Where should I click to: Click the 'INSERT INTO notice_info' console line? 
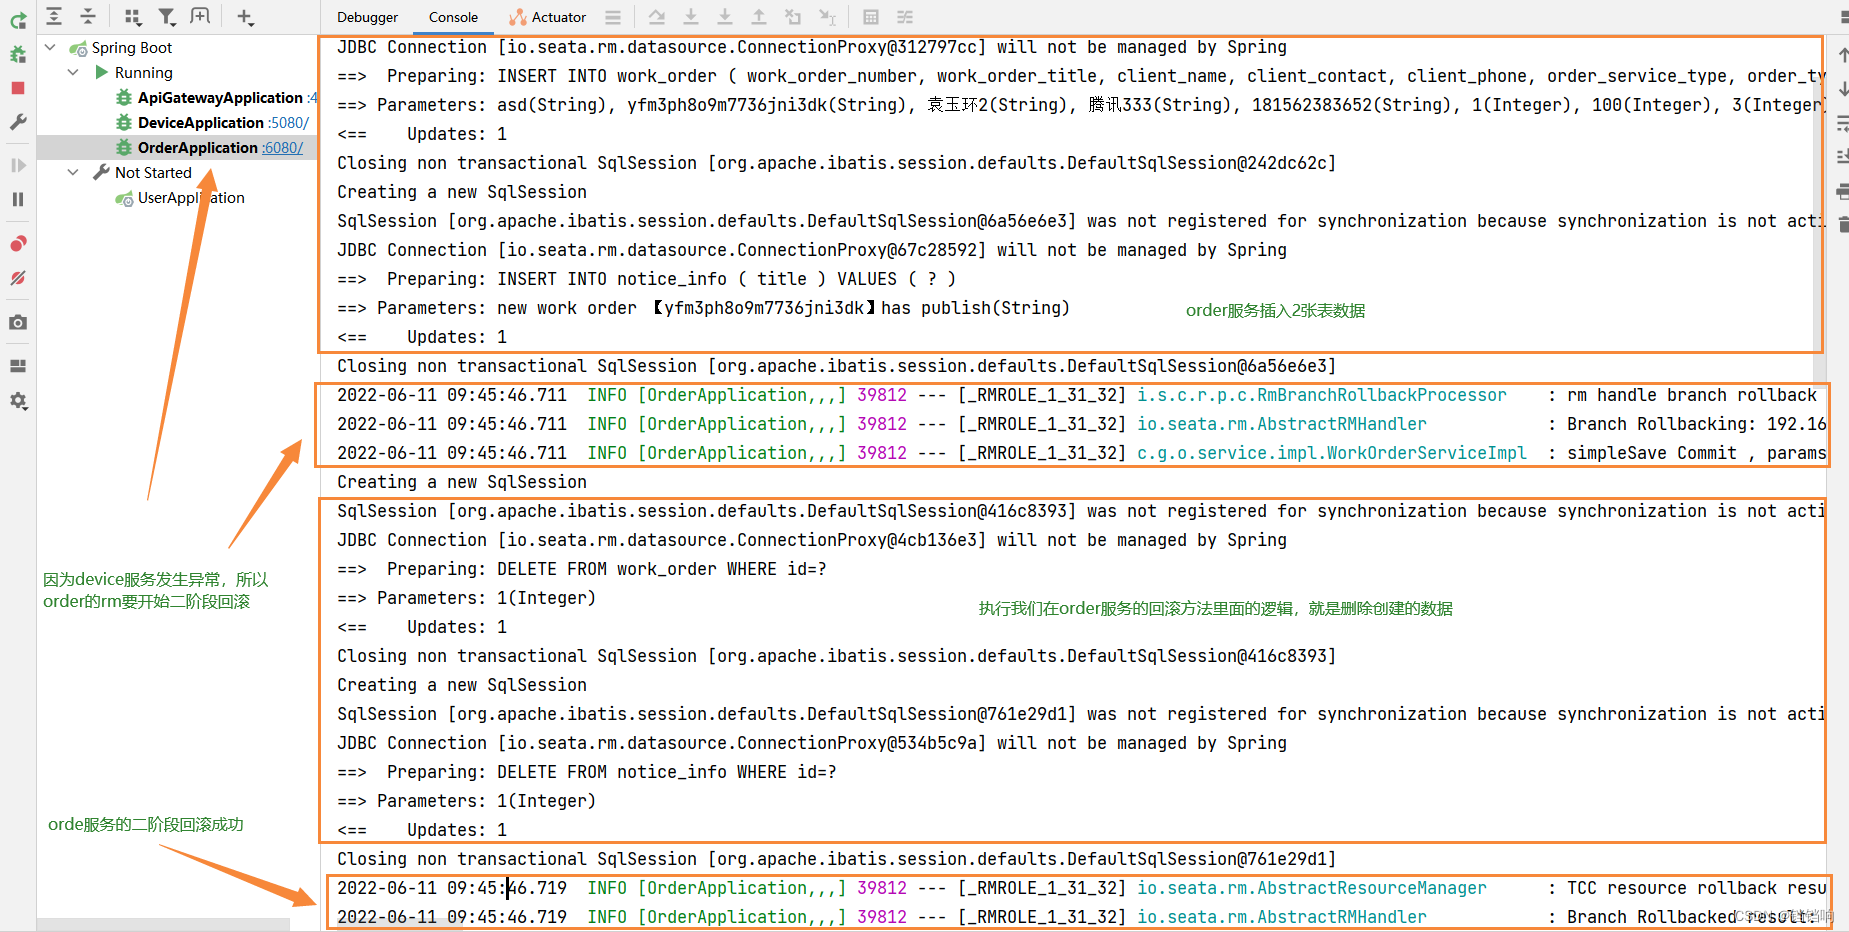pyautogui.click(x=646, y=279)
